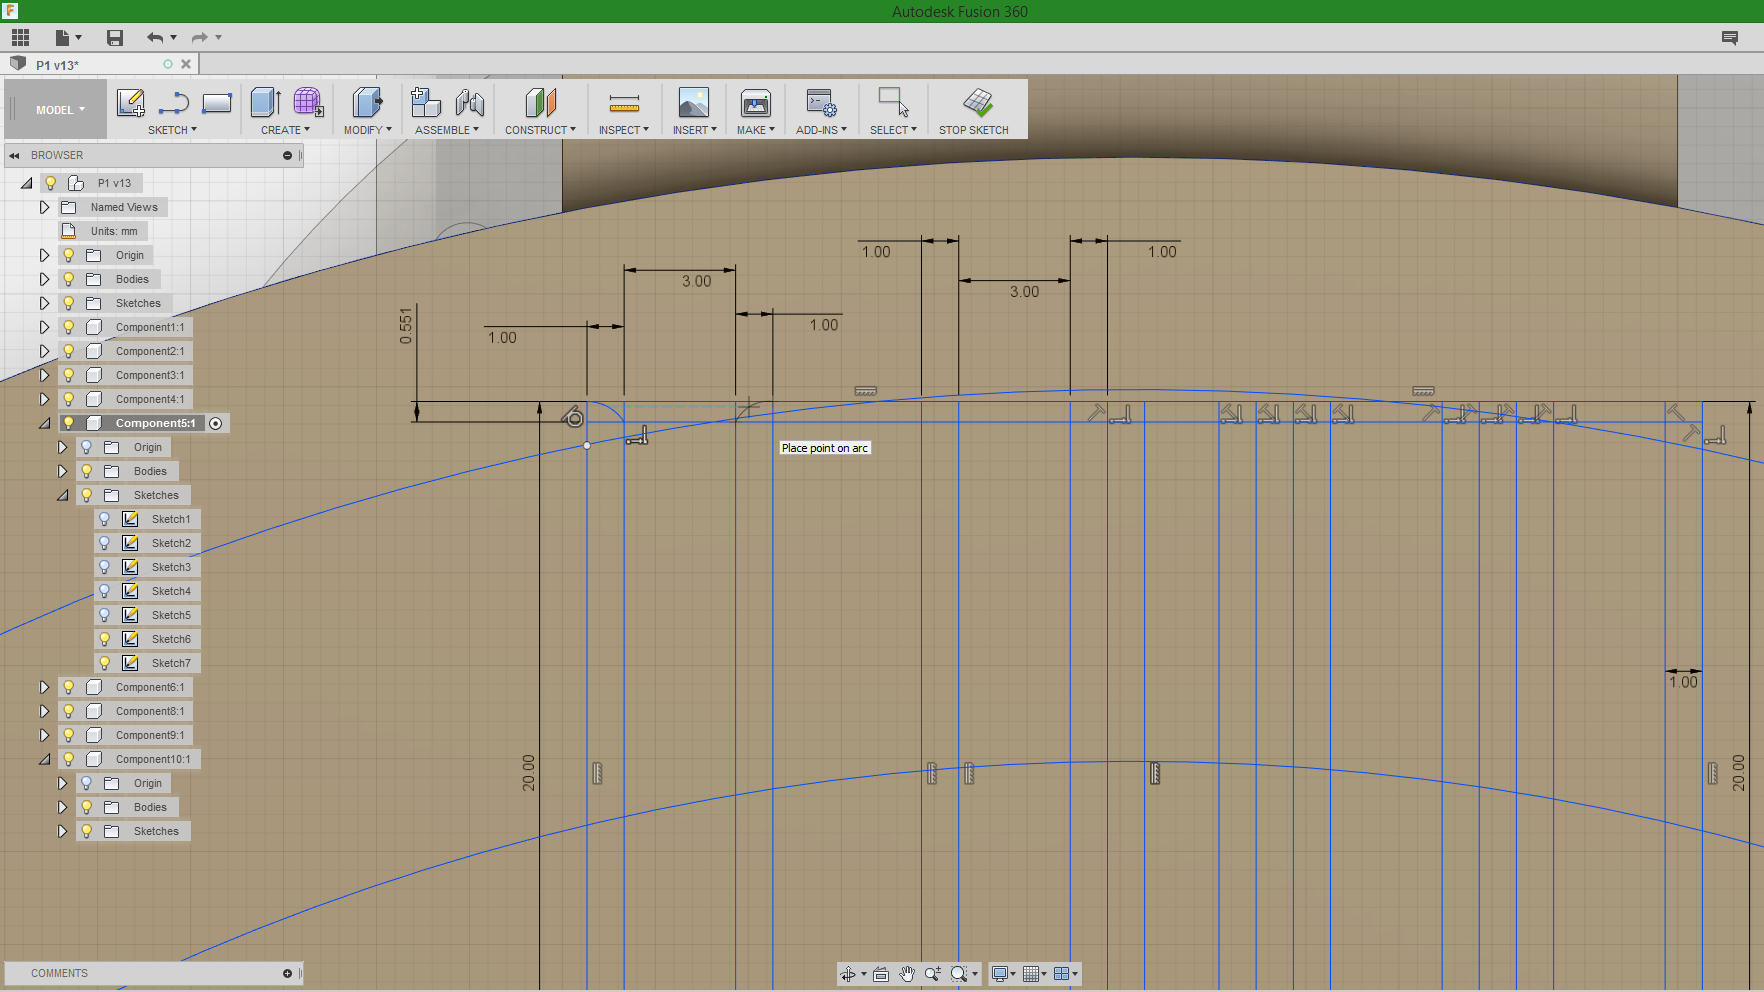Viewport: 1764px width, 992px height.
Task: Open the MODIFY menu
Action: pyautogui.click(x=367, y=130)
